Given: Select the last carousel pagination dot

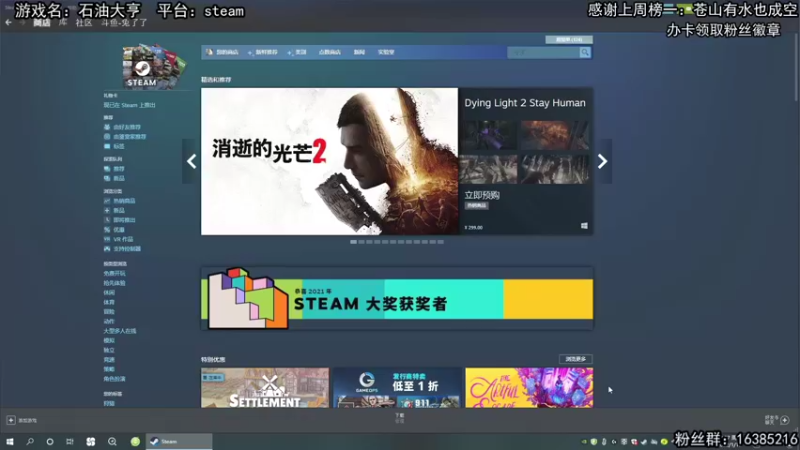Looking at the screenshot, I should [441, 242].
